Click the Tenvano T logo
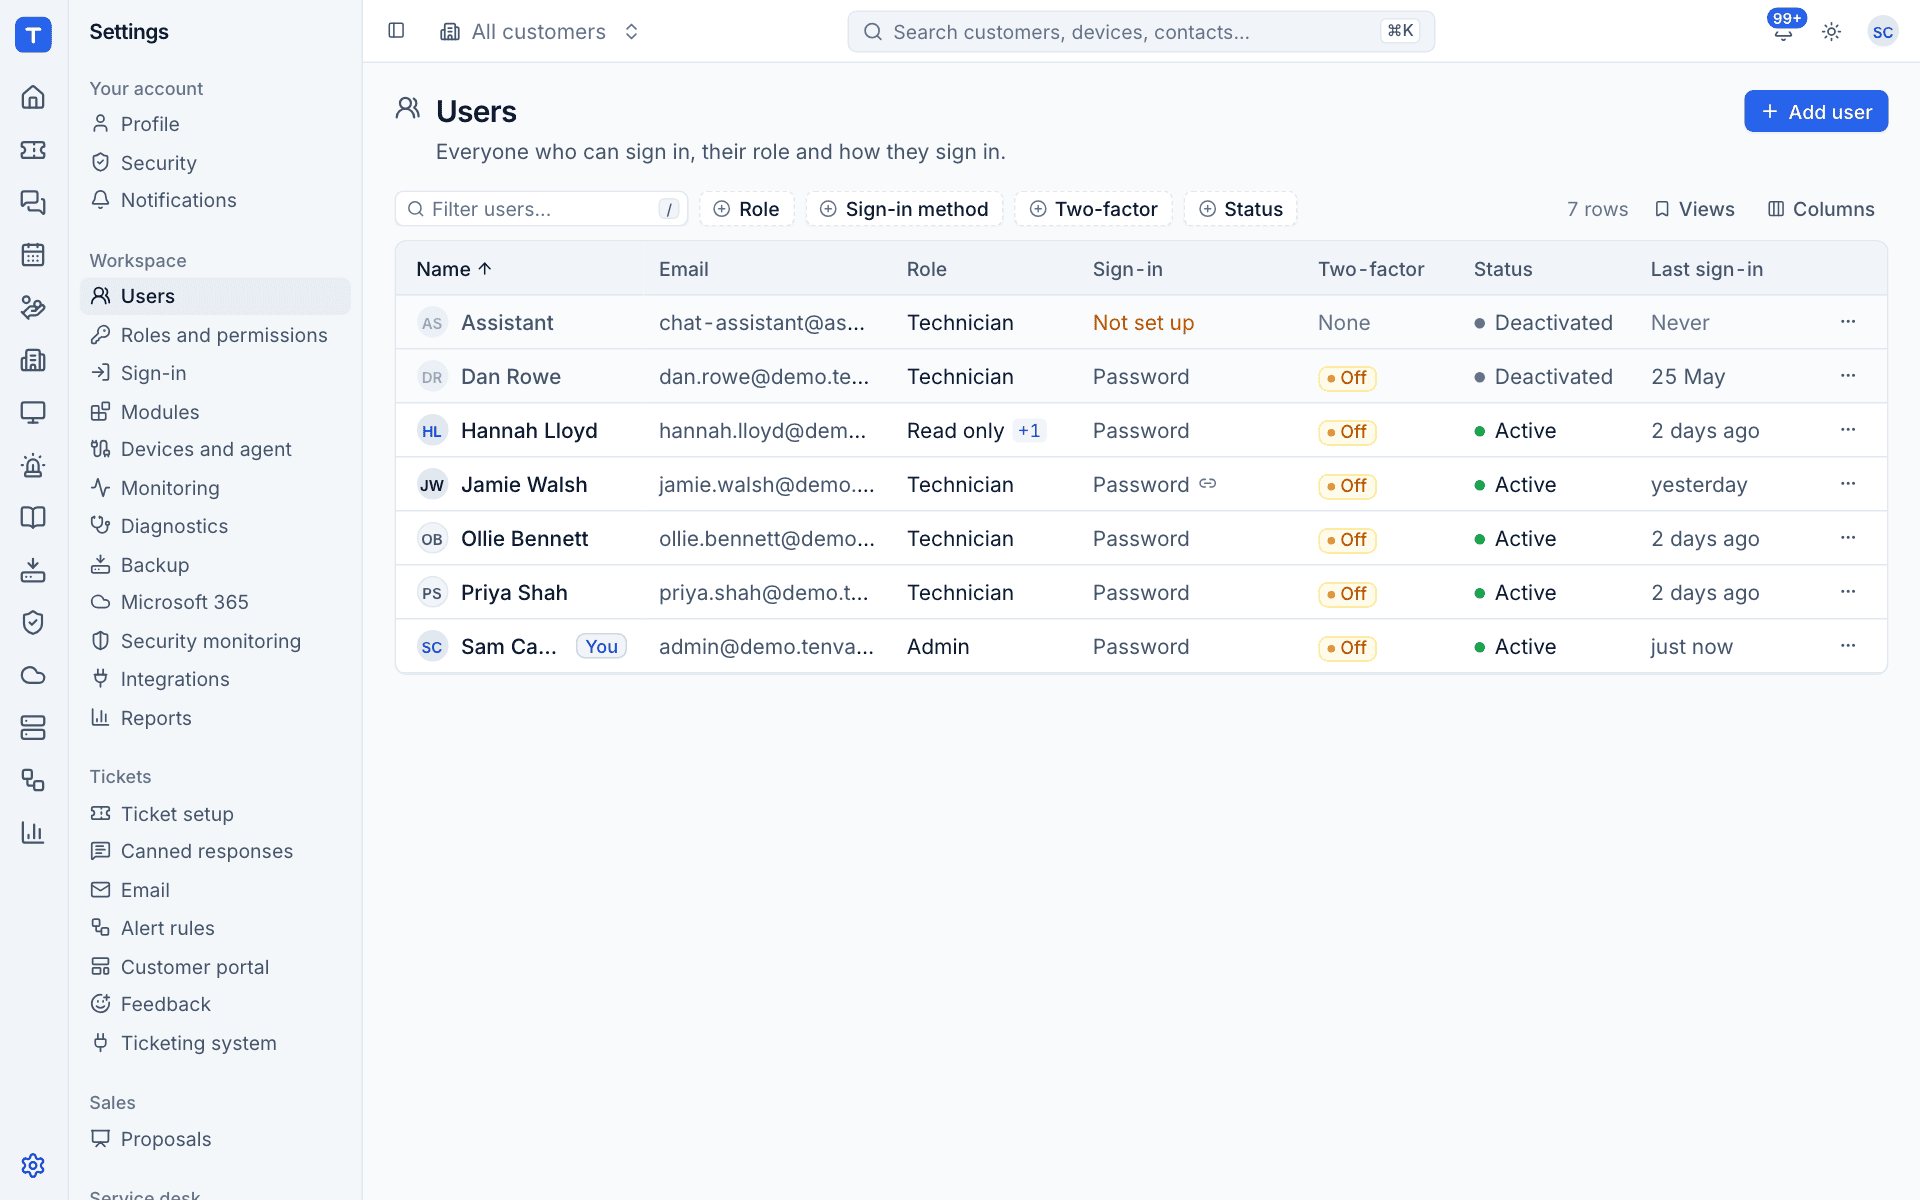The width and height of the screenshot is (1920, 1200). click(33, 34)
